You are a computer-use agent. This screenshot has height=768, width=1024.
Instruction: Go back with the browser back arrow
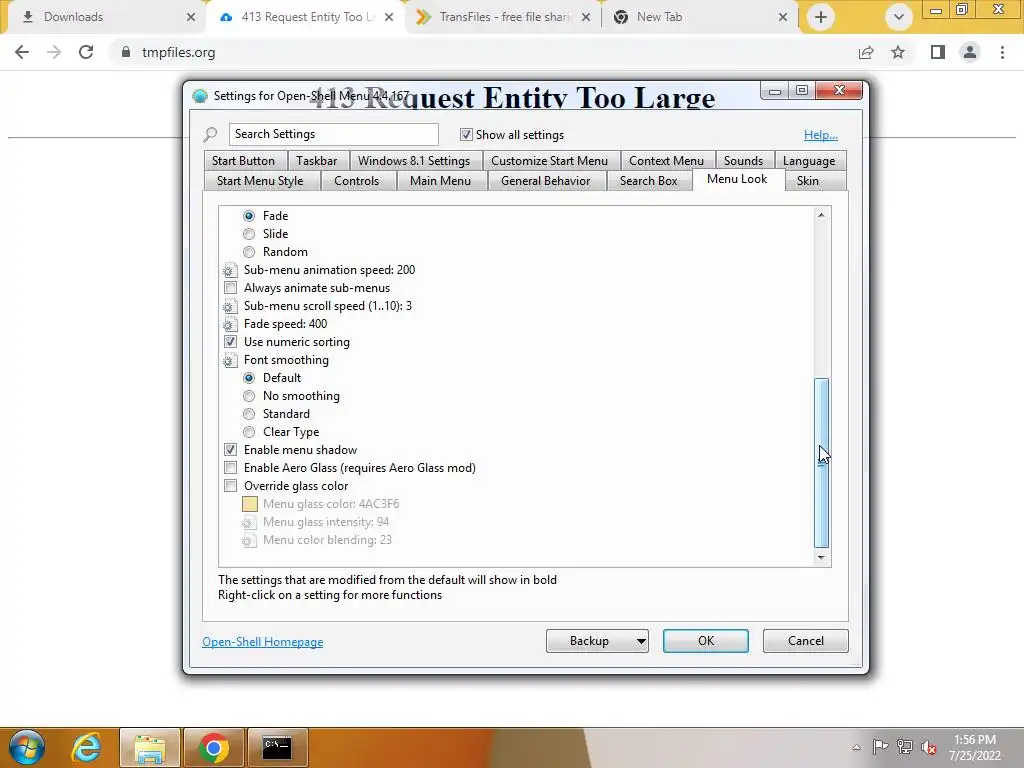point(22,52)
